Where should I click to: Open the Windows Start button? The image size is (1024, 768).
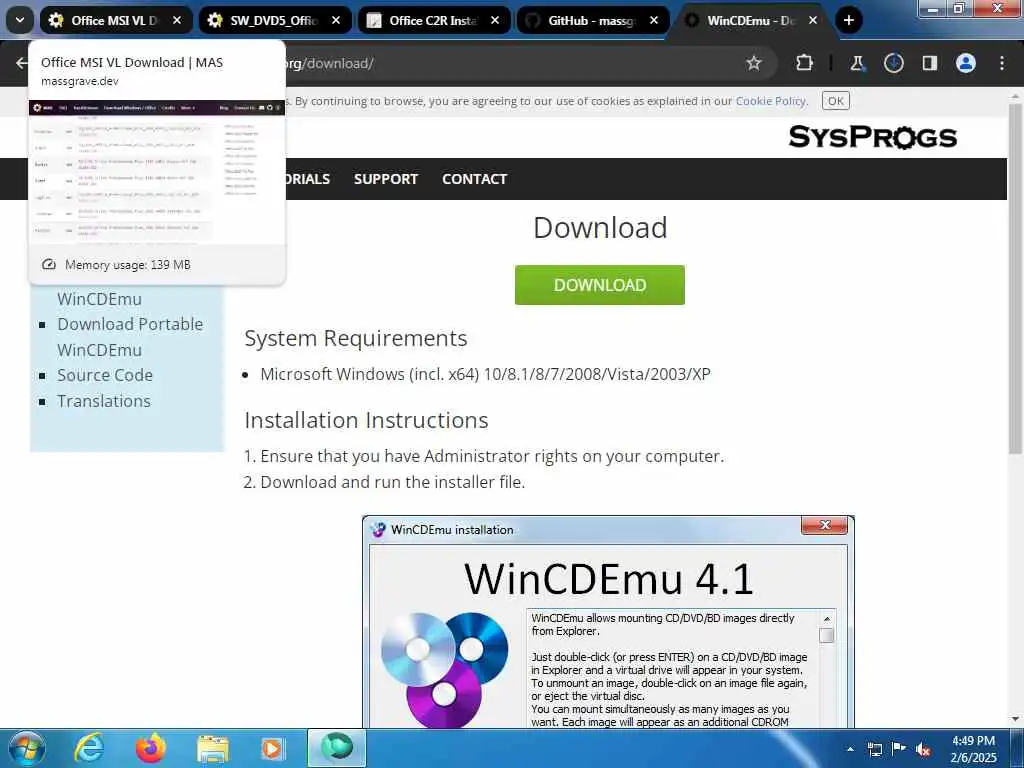click(x=25, y=748)
